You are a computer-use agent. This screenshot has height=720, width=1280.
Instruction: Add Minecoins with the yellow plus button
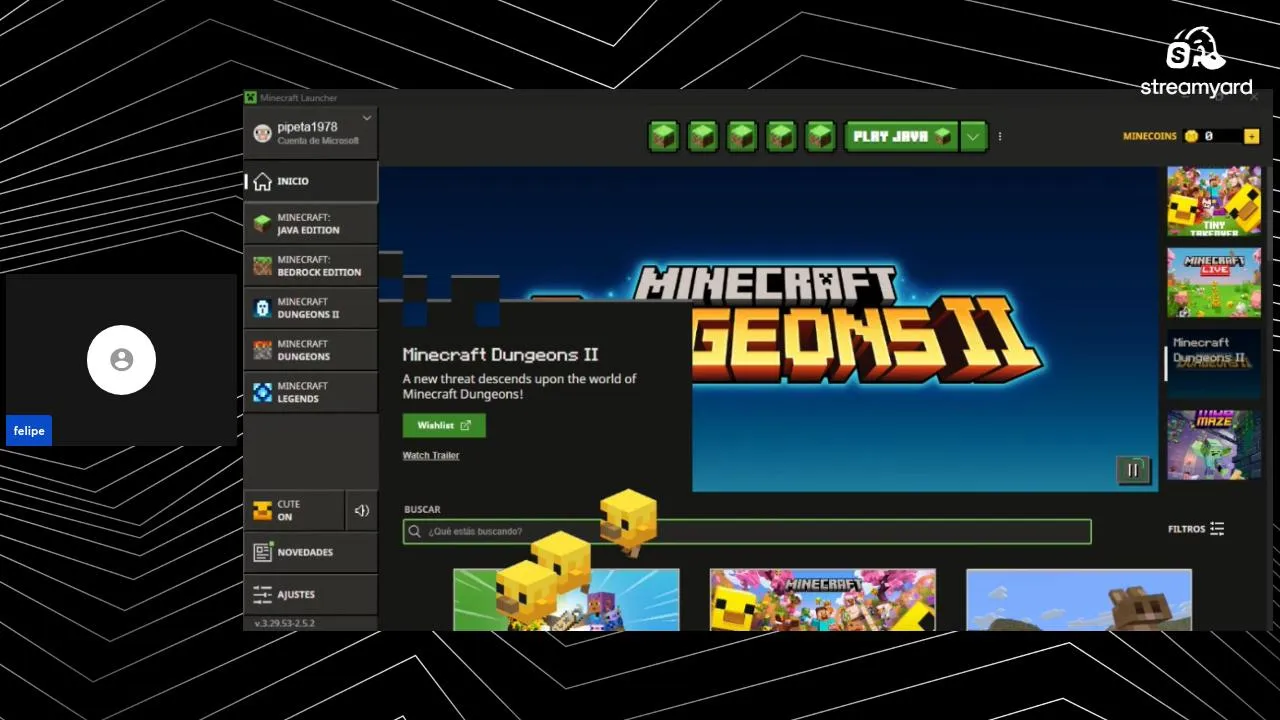1251,136
